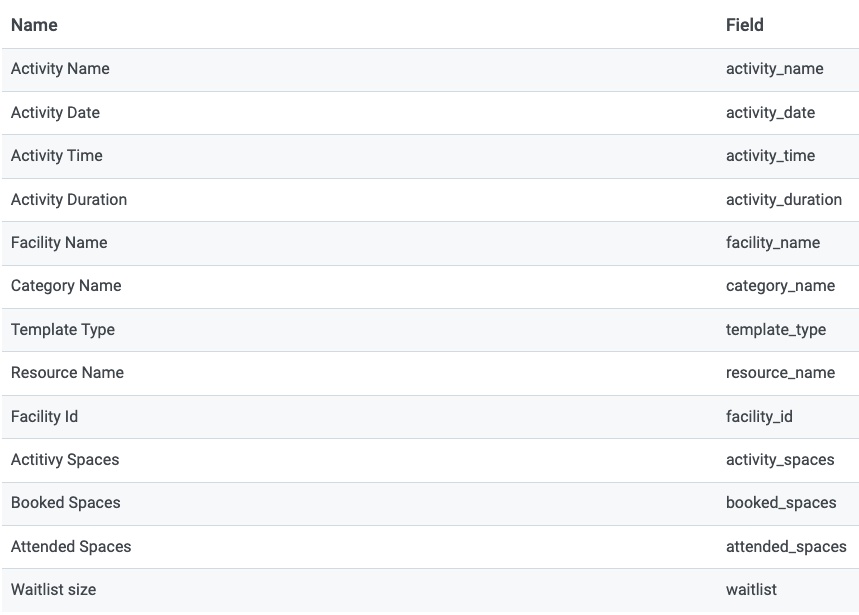Click the waitlist field value
The image size is (859, 615).
tap(751, 590)
